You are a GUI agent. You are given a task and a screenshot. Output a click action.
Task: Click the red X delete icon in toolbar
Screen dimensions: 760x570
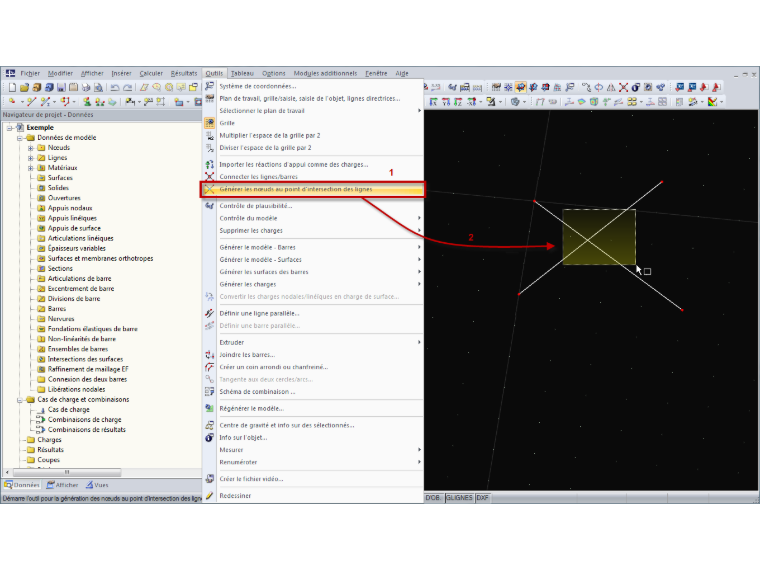click(x=623, y=87)
